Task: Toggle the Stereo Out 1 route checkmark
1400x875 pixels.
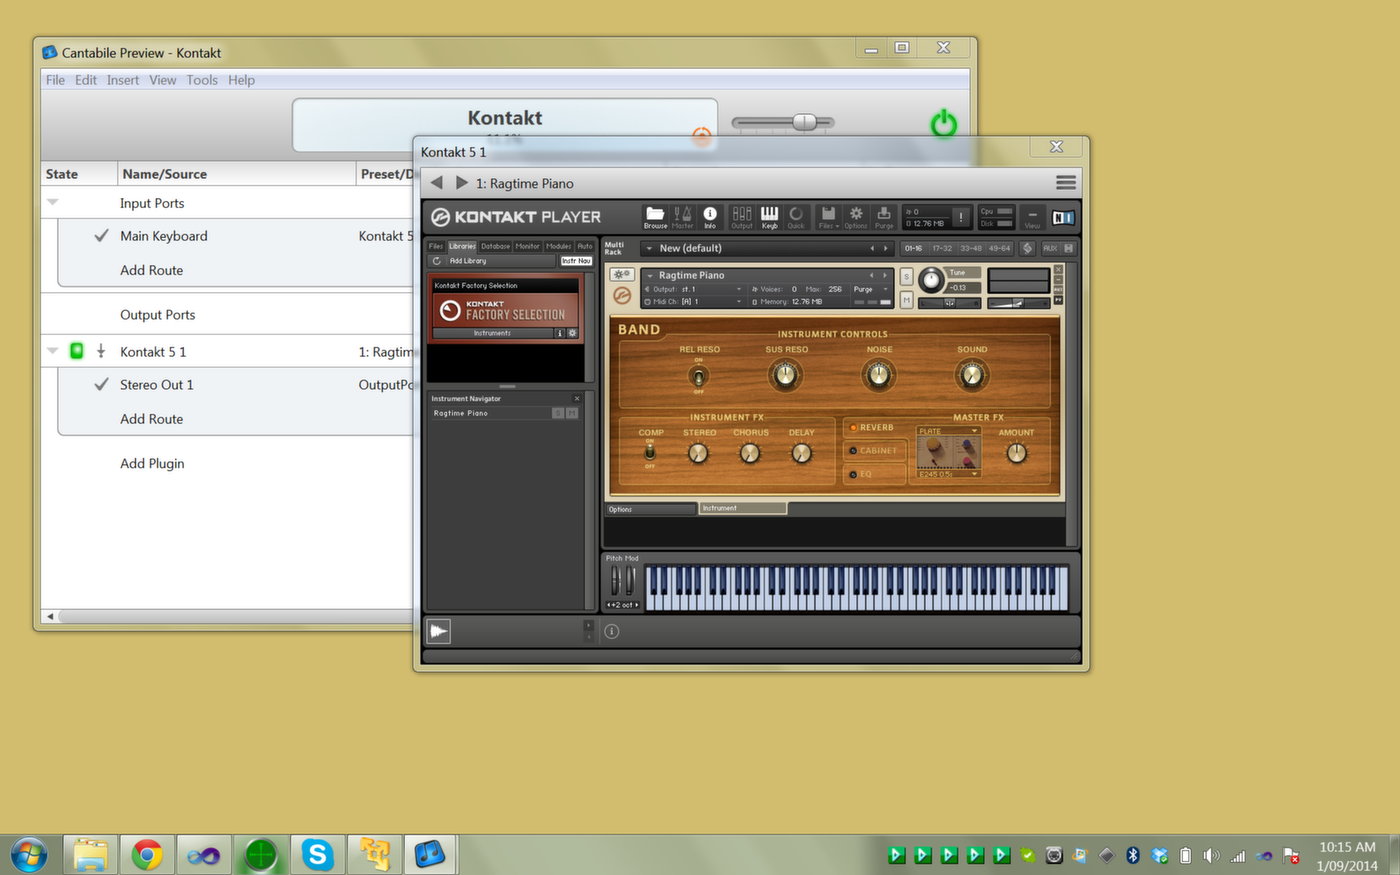Action: (x=101, y=384)
